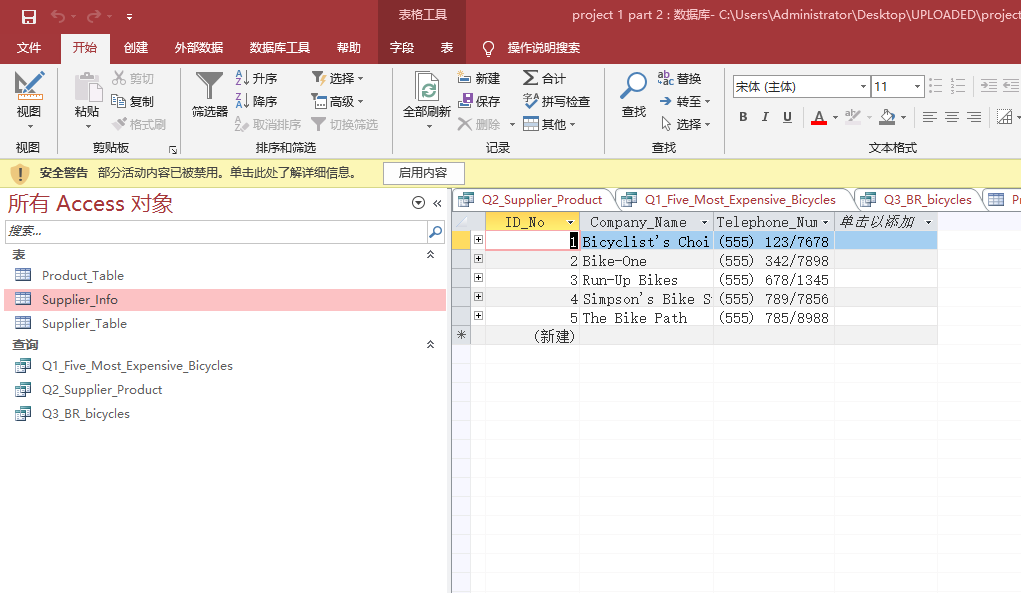This screenshot has height=593, width=1021.
Task: Click the search magnifier in navigation pane
Action: 436,231
